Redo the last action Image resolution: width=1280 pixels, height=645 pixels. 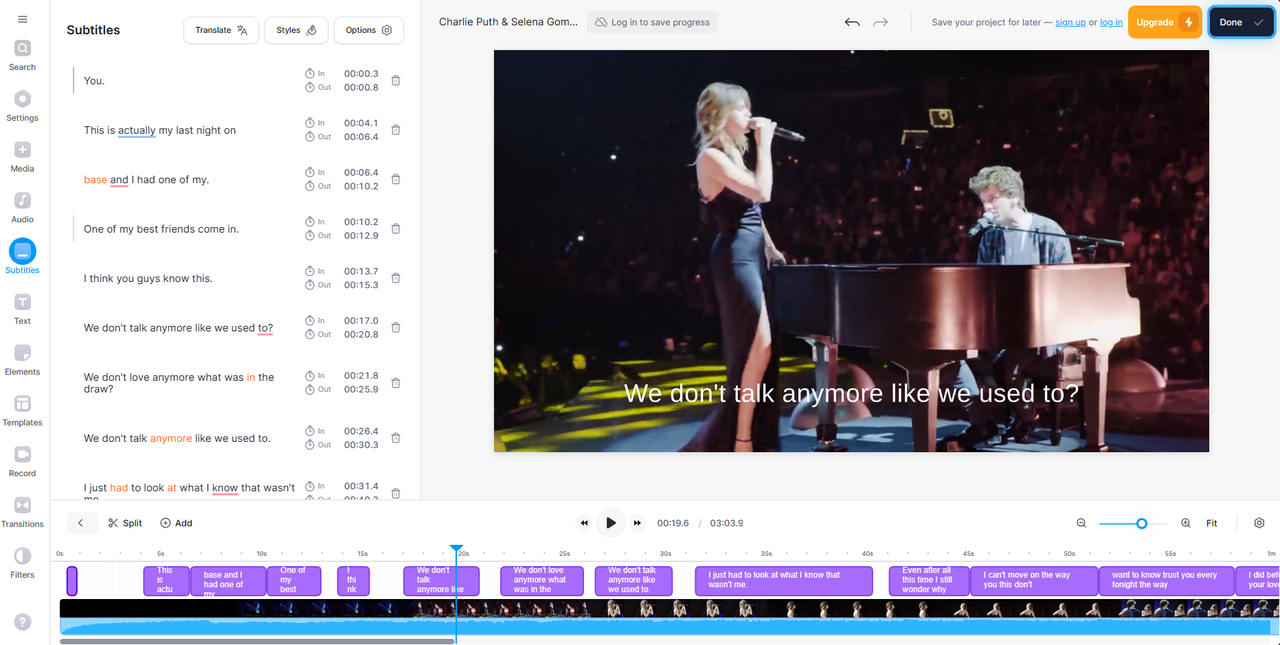880,22
